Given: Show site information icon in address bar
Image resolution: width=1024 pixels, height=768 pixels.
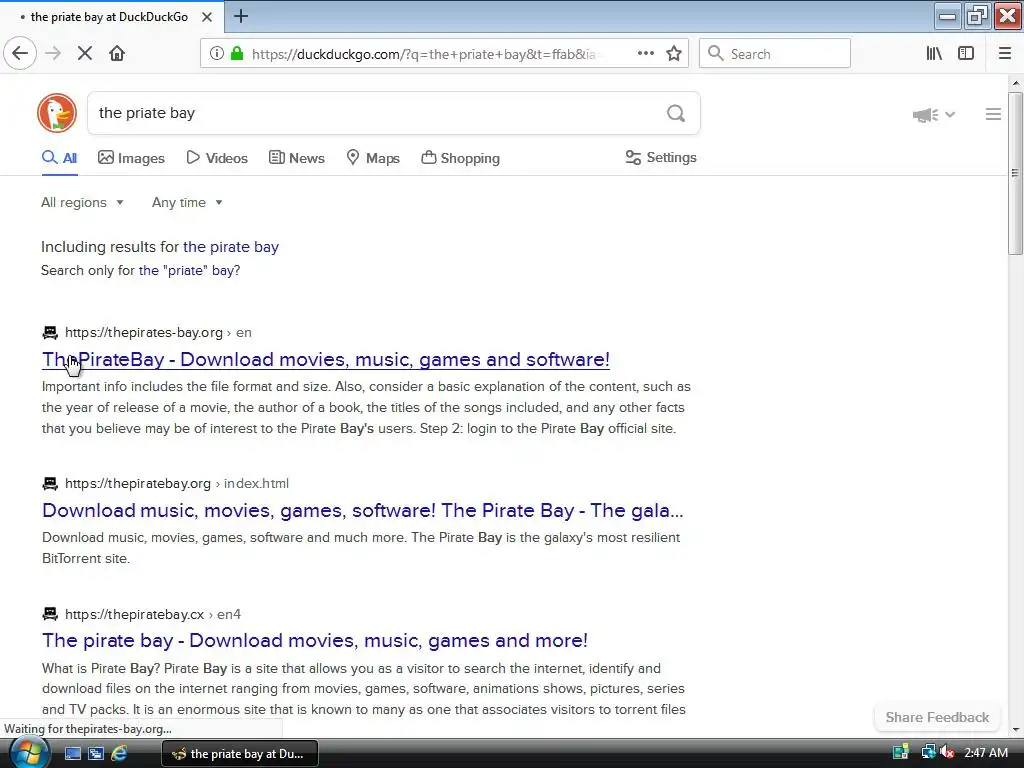Looking at the screenshot, I should pyautogui.click(x=216, y=54).
